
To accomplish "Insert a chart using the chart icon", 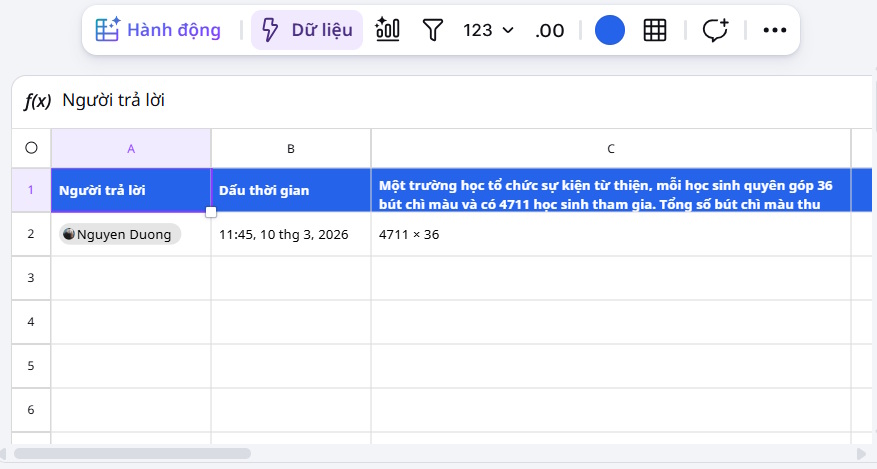I will pyautogui.click(x=388, y=30).
